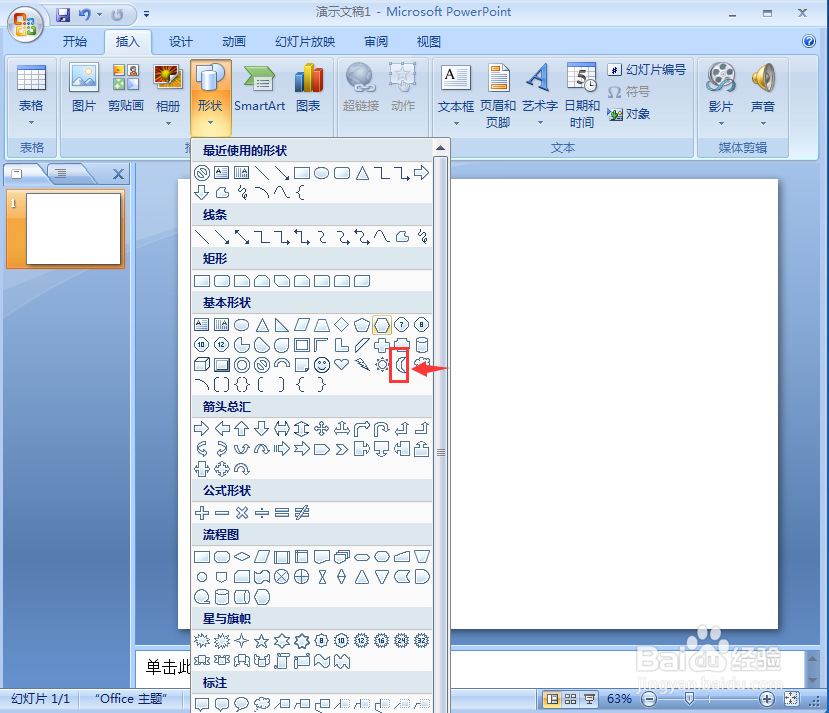Image resolution: width=829 pixels, height=713 pixels.
Task: Insert a 图表 chart
Action: [x=308, y=88]
